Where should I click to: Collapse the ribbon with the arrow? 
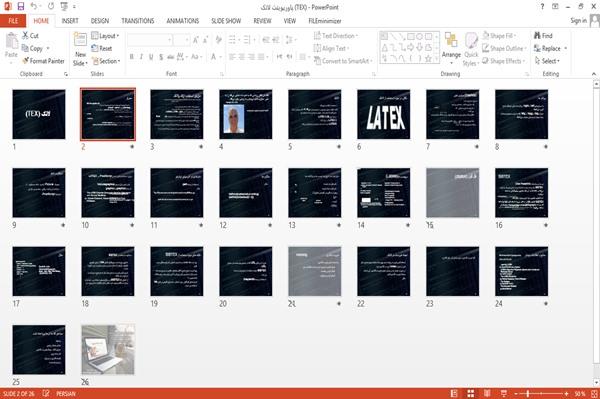(x=594, y=74)
